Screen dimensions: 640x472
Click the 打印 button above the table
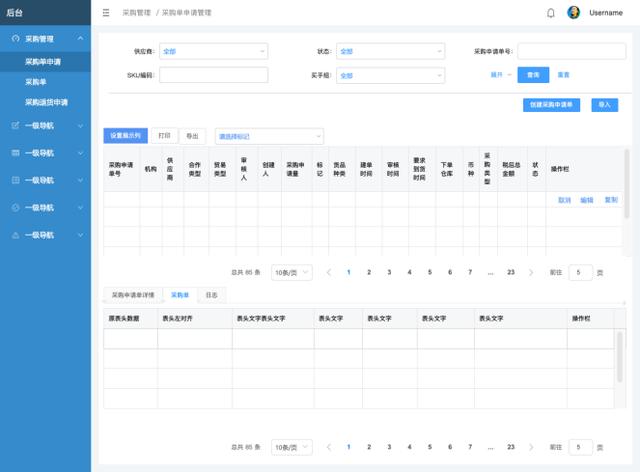pyautogui.click(x=164, y=136)
